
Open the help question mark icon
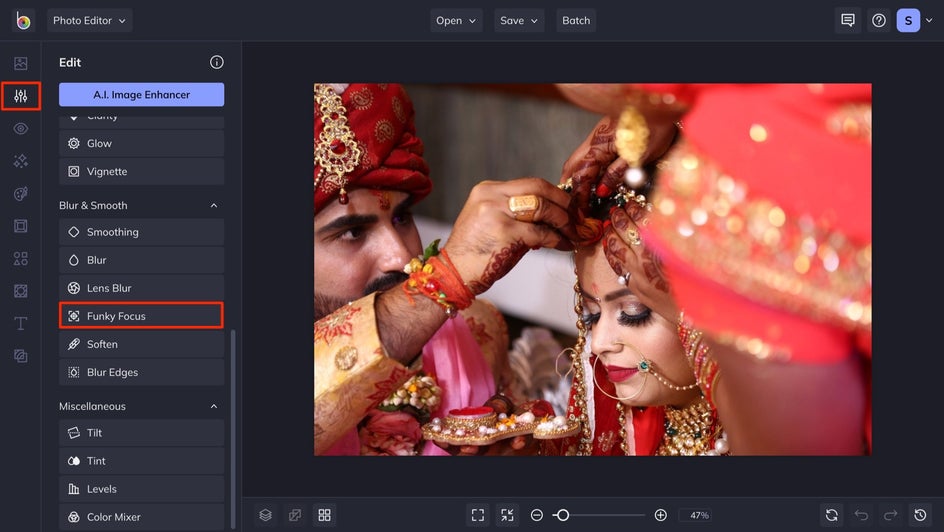coord(878,20)
